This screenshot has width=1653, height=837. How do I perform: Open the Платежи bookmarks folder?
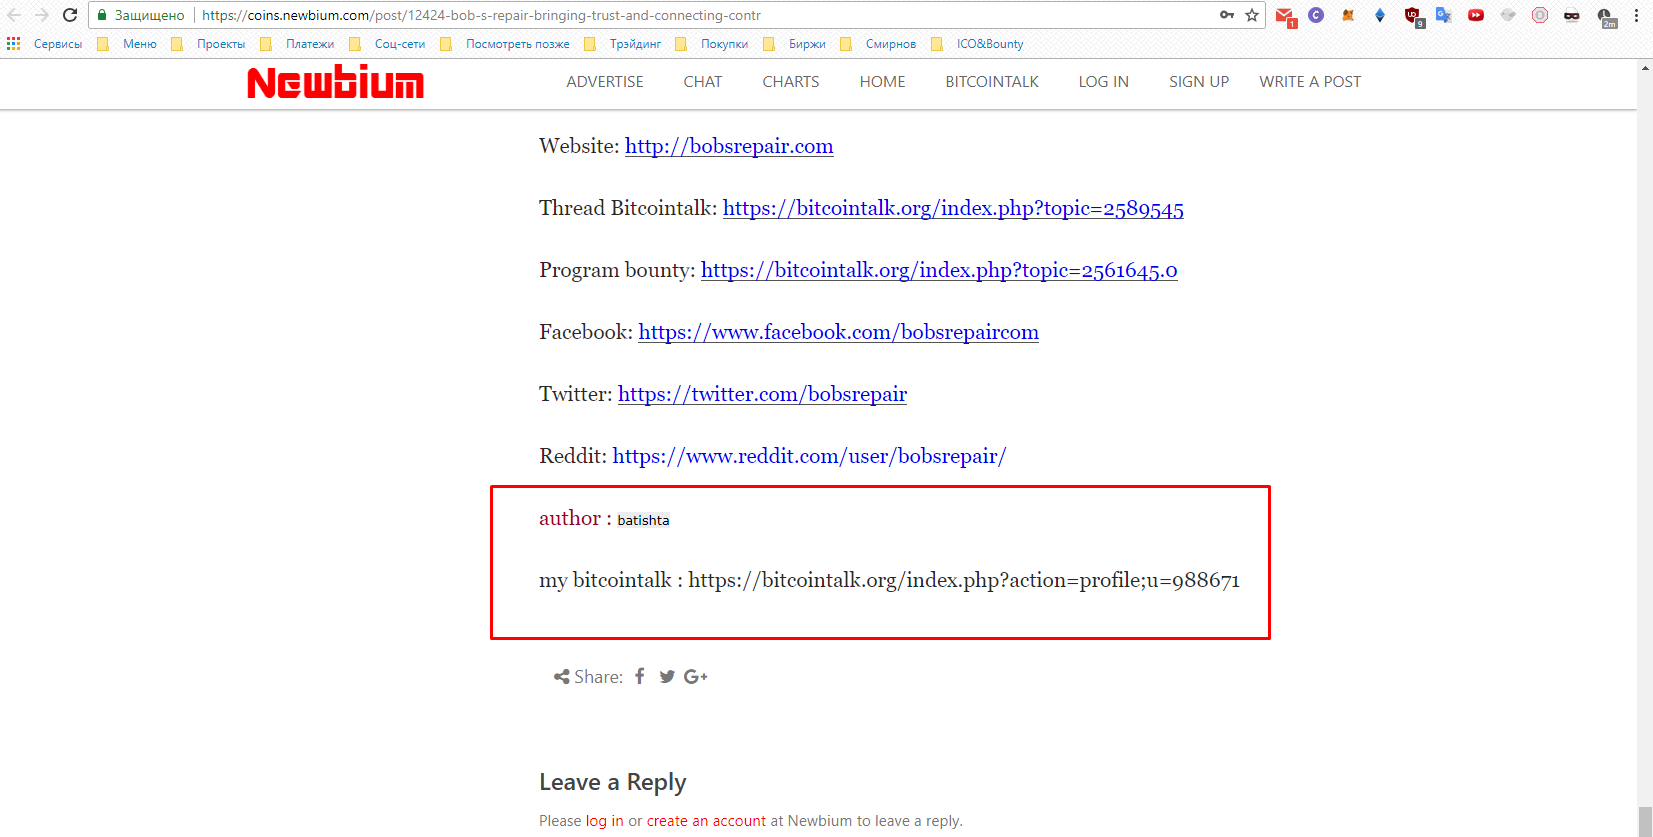click(297, 44)
